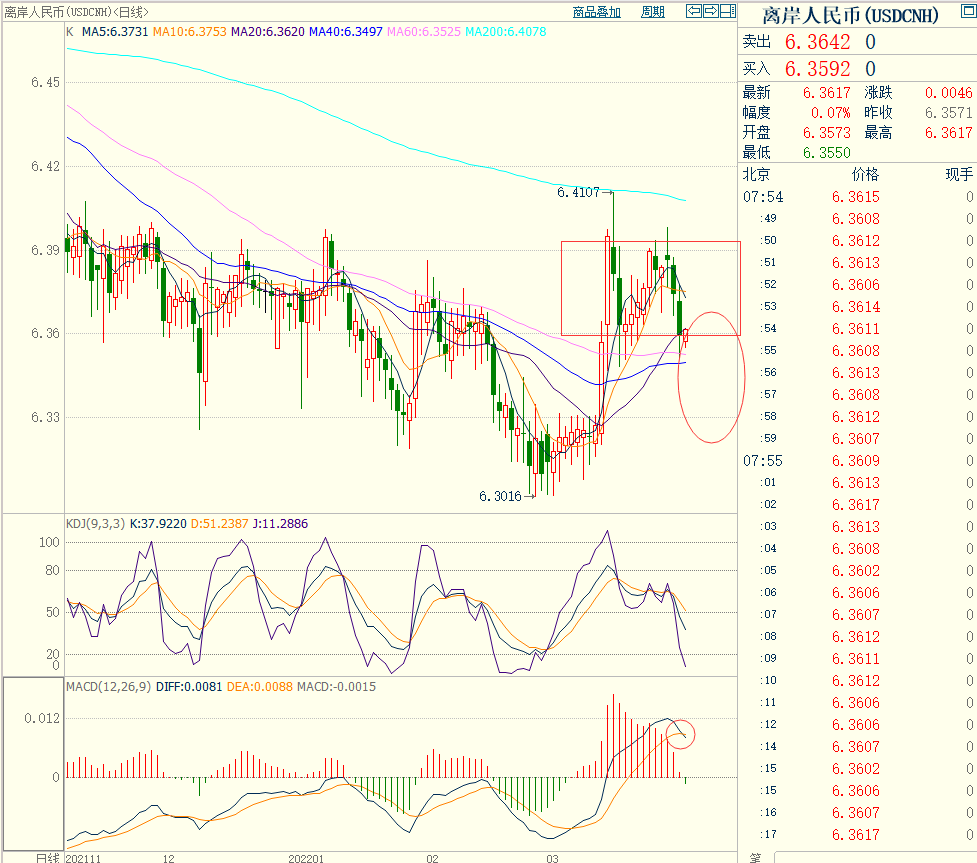The width and height of the screenshot is (977, 863).
Task: Click the 买入 buy price 6.3592
Action: [817, 69]
